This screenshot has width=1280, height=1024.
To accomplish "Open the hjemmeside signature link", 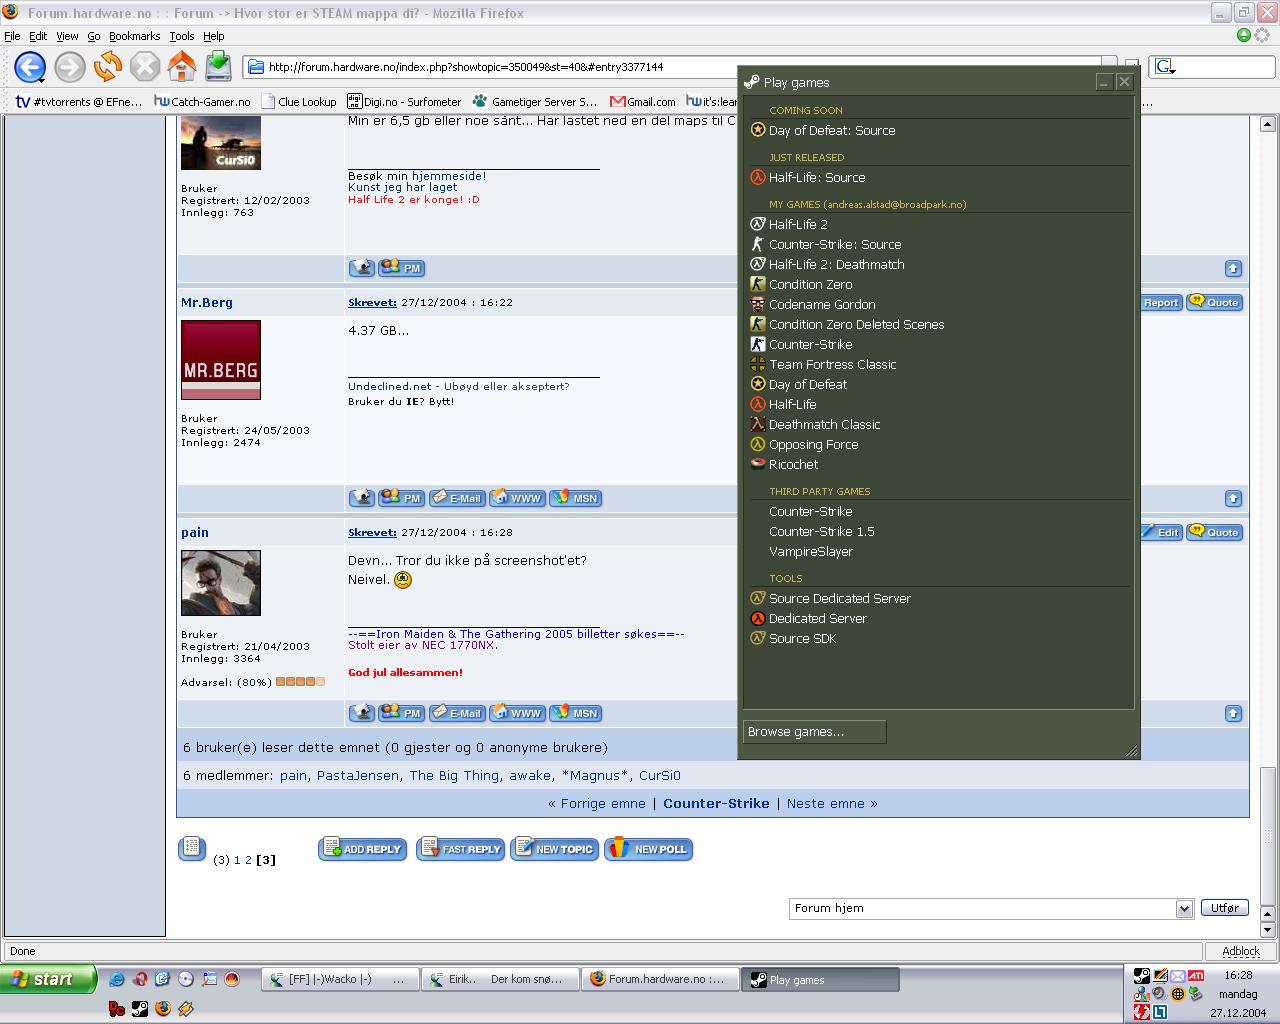I will (x=449, y=176).
